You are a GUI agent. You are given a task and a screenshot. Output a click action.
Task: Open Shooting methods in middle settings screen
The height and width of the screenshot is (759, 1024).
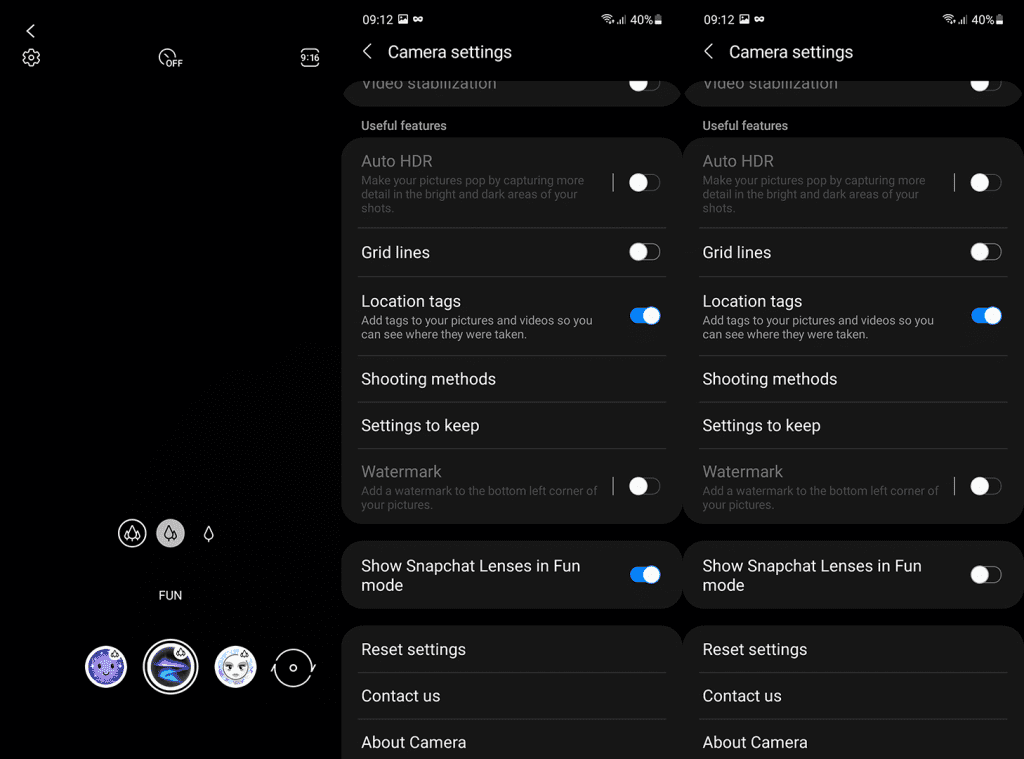[x=512, y=379]
